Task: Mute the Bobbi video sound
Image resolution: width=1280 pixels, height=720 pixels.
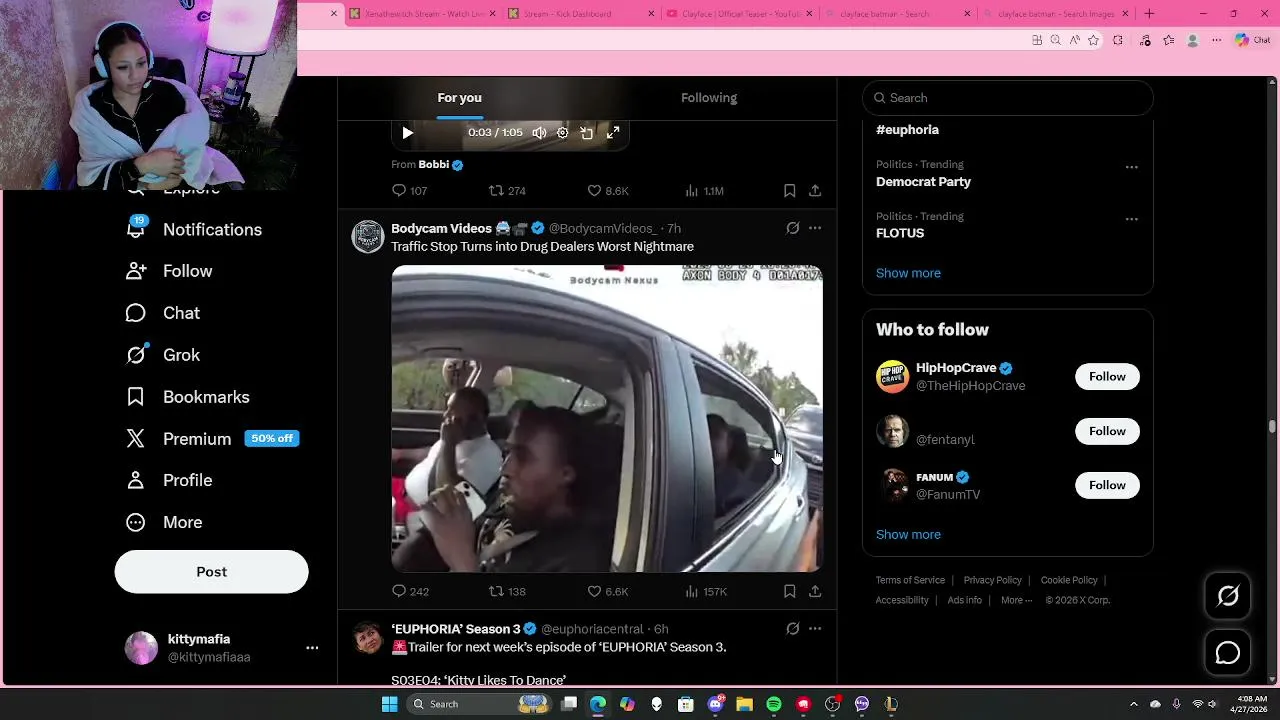Action: coord(539,132)
